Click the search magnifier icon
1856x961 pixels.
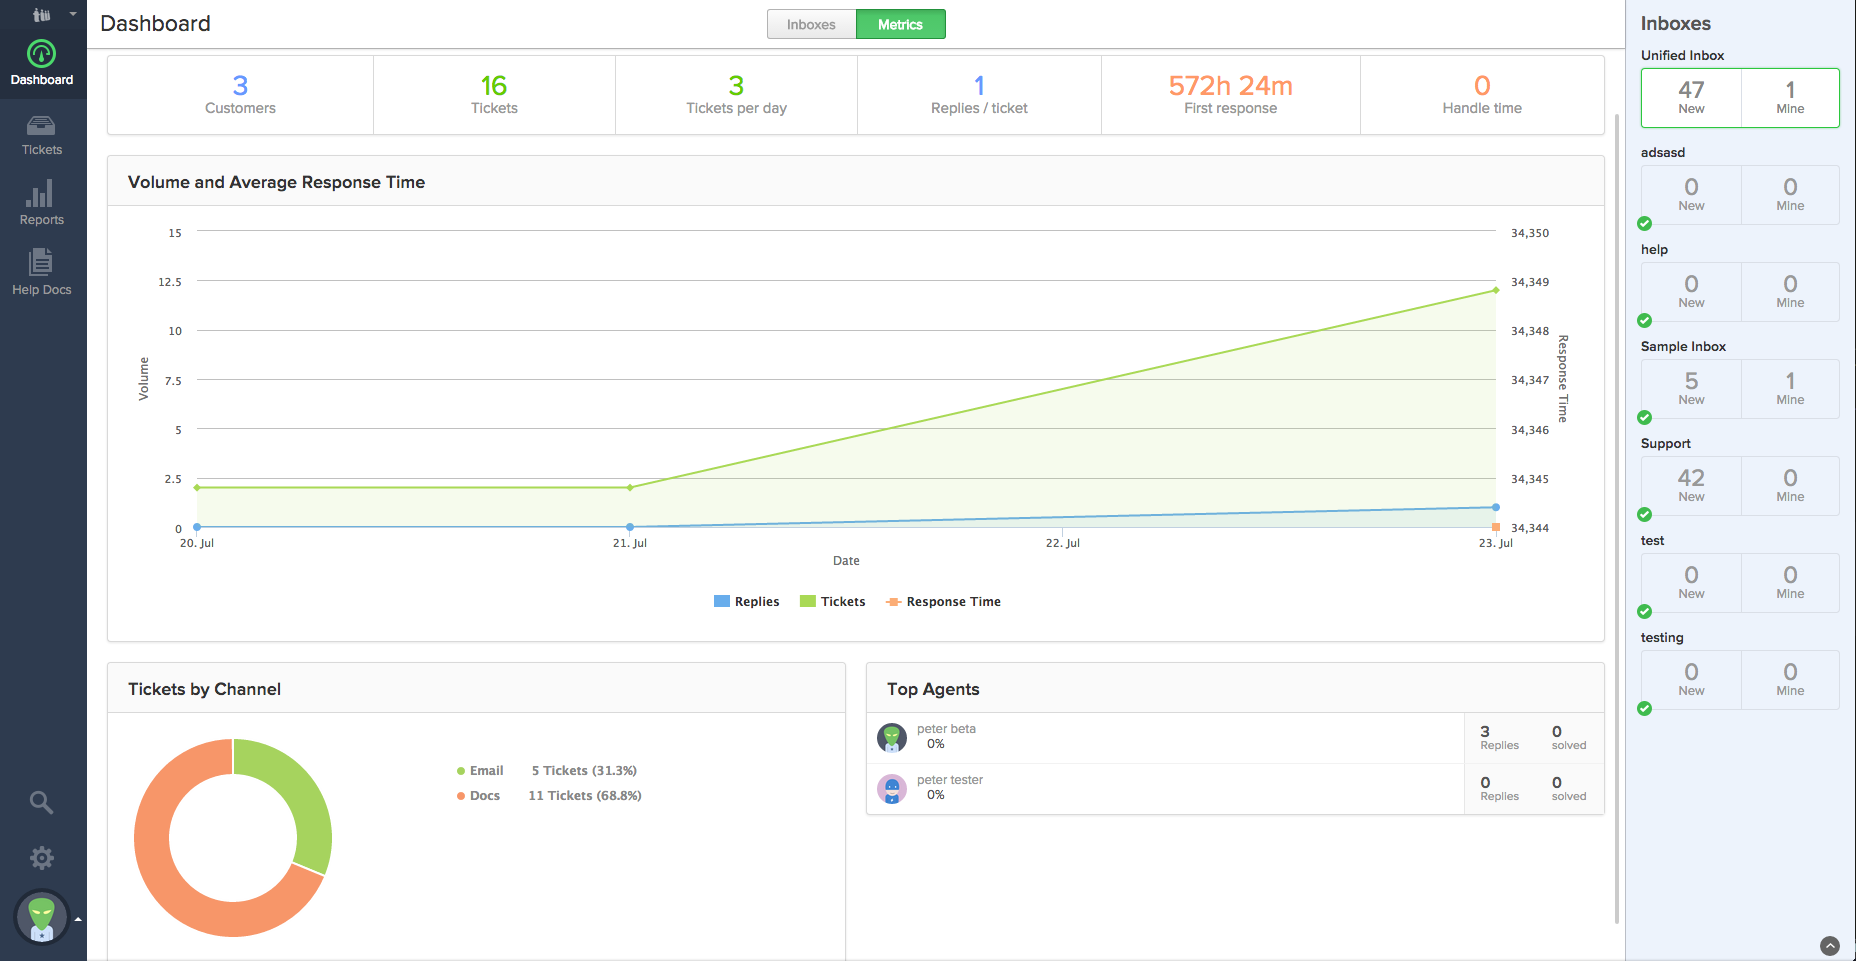point(41,802)
